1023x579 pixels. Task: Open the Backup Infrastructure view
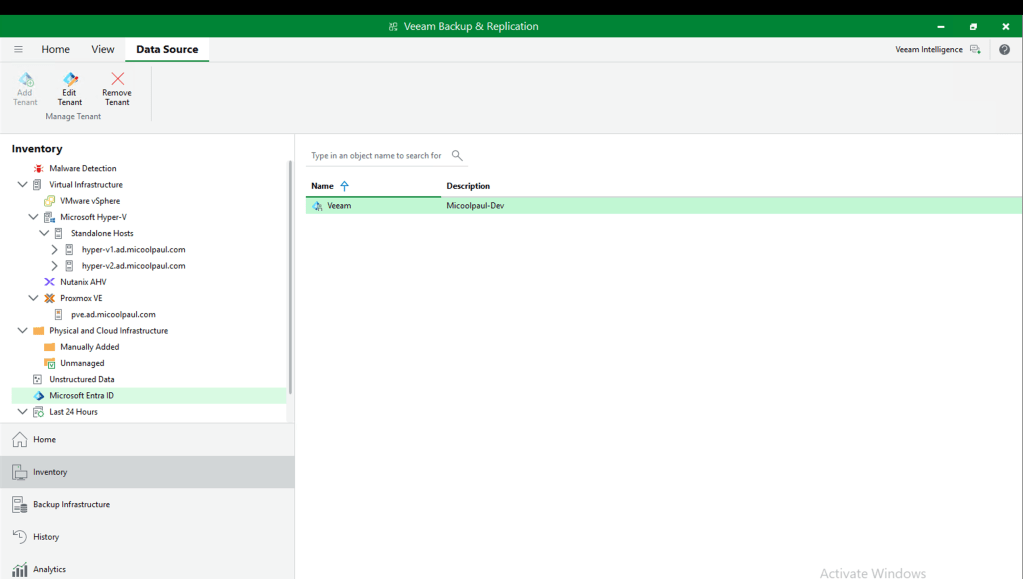tap(147, 505)
